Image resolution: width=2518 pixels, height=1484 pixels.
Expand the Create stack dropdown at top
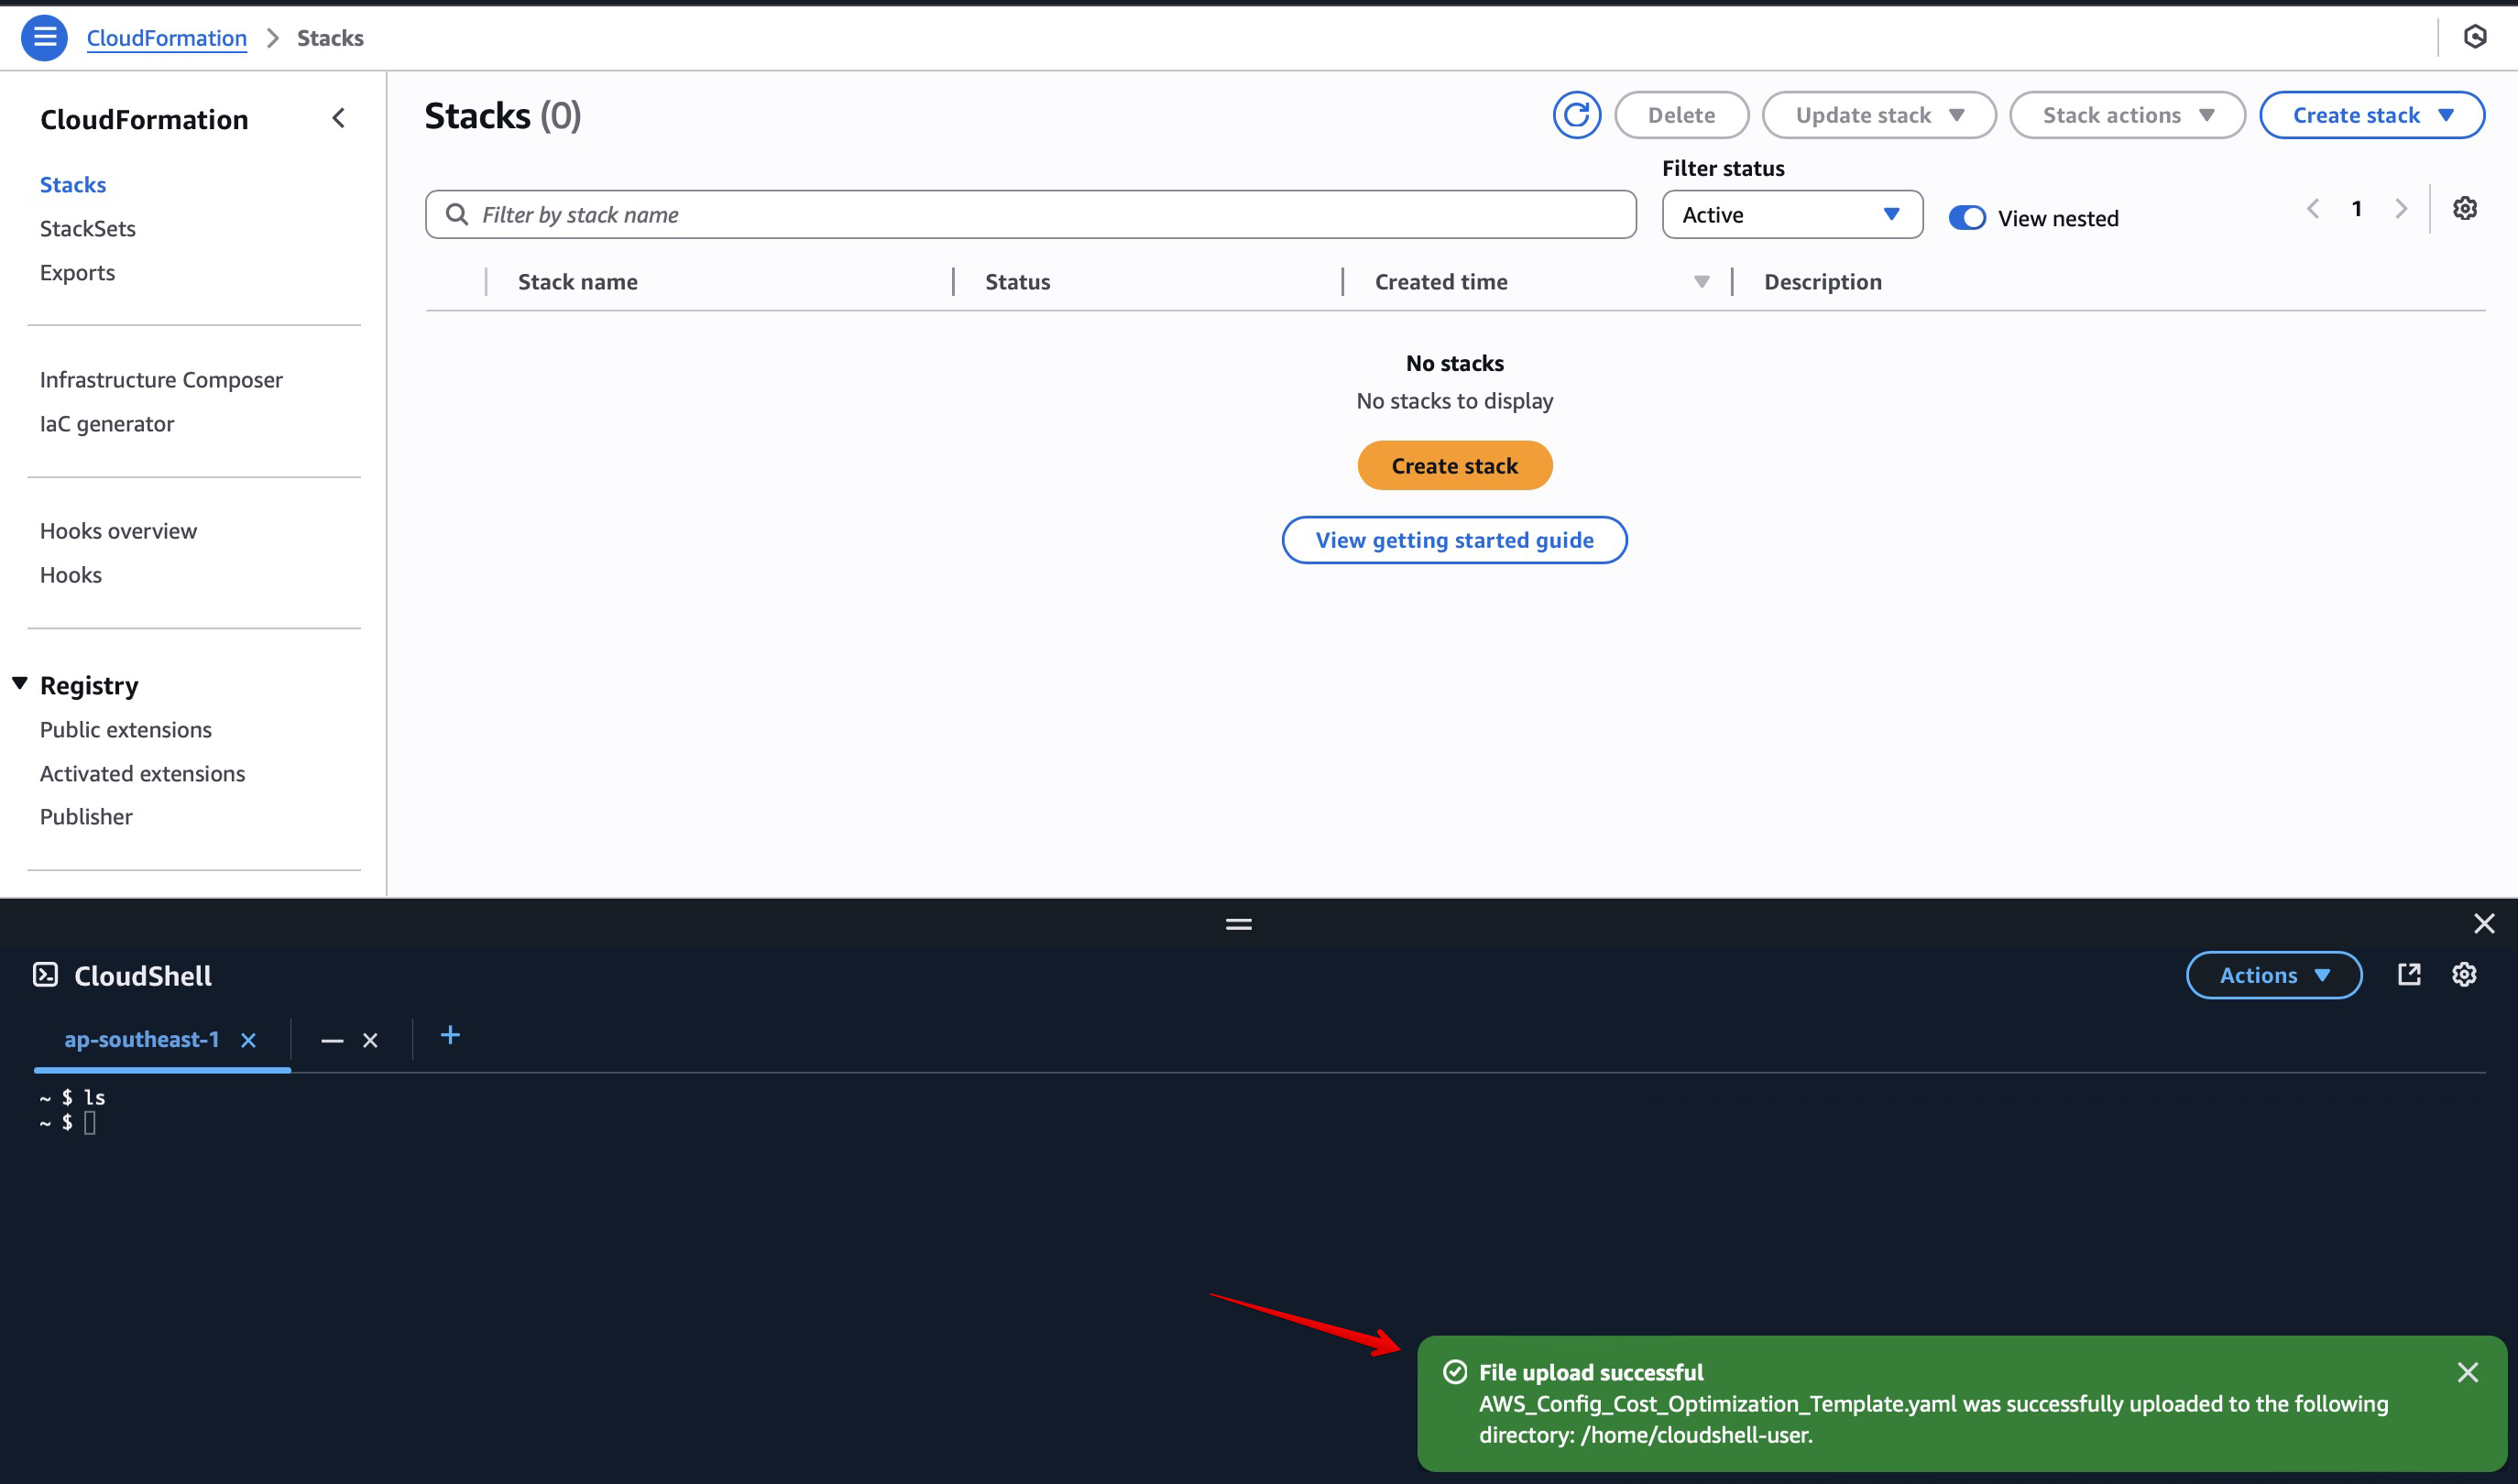click(2371, 115)
